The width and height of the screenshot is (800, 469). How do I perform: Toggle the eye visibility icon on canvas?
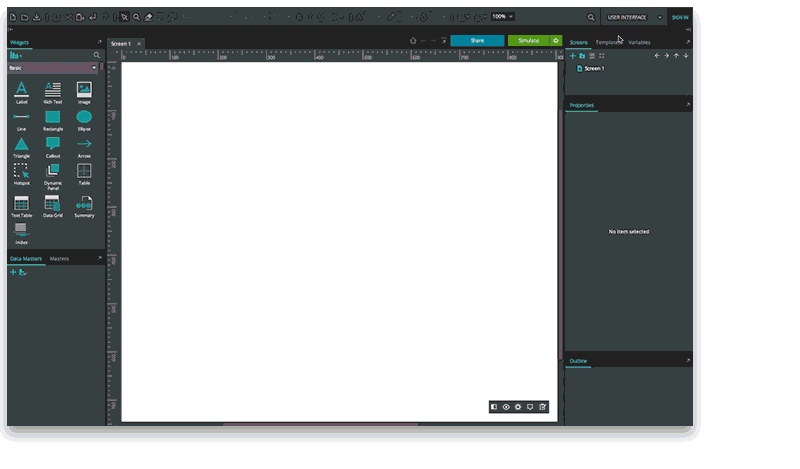pyautogui.click(x=506, y=407)
